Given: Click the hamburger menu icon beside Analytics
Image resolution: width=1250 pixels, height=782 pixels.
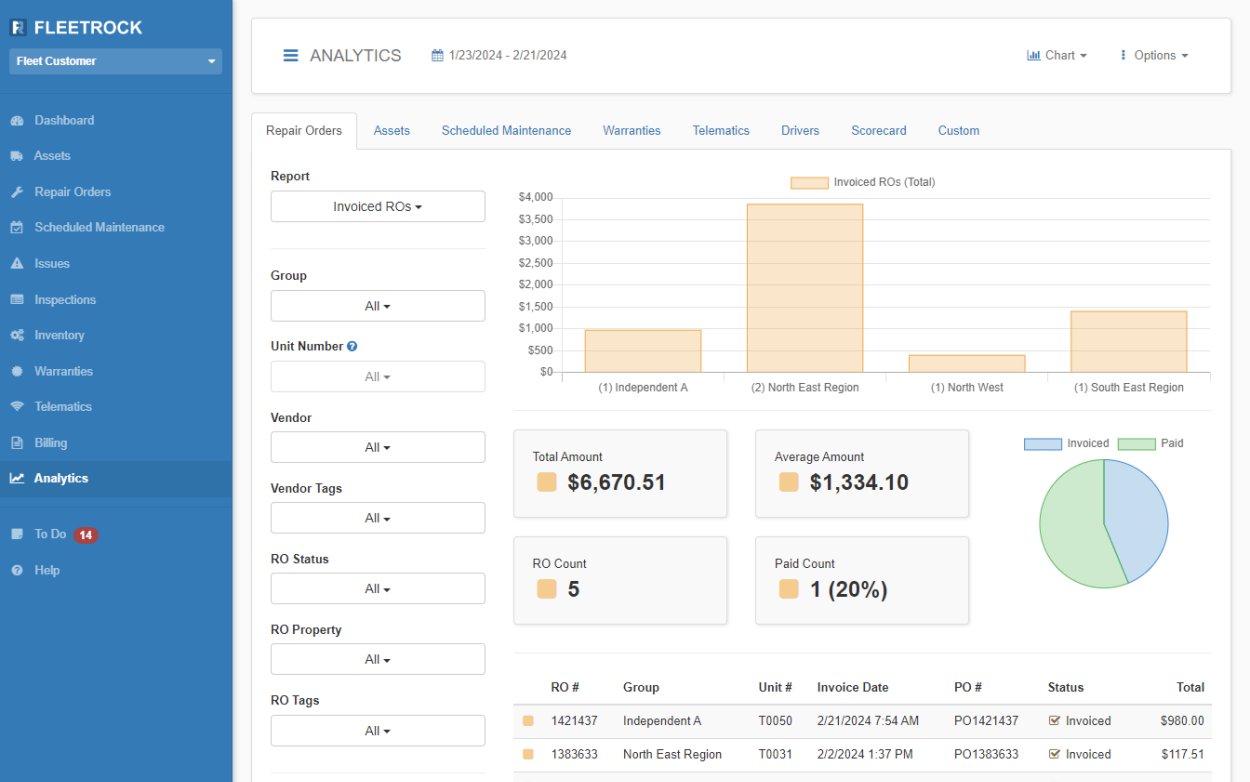Looking at the screenshot, I should click(291, 56).
